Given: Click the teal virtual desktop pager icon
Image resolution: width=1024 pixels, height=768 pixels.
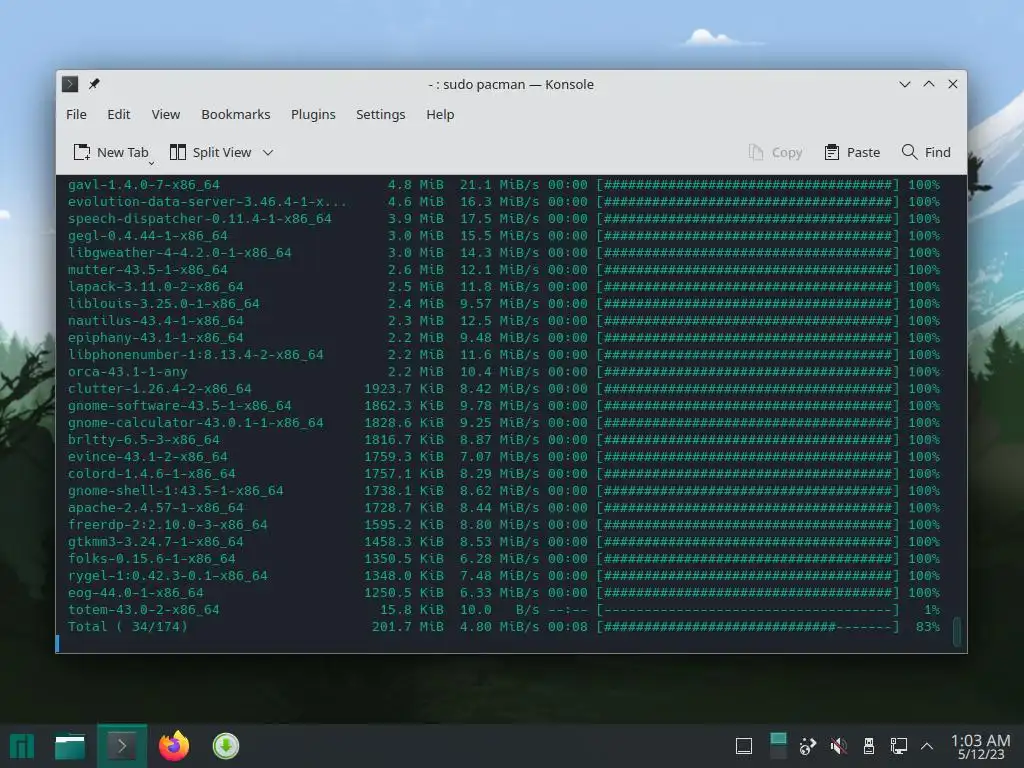Looking at the screenshot, I should click(778, 746).
